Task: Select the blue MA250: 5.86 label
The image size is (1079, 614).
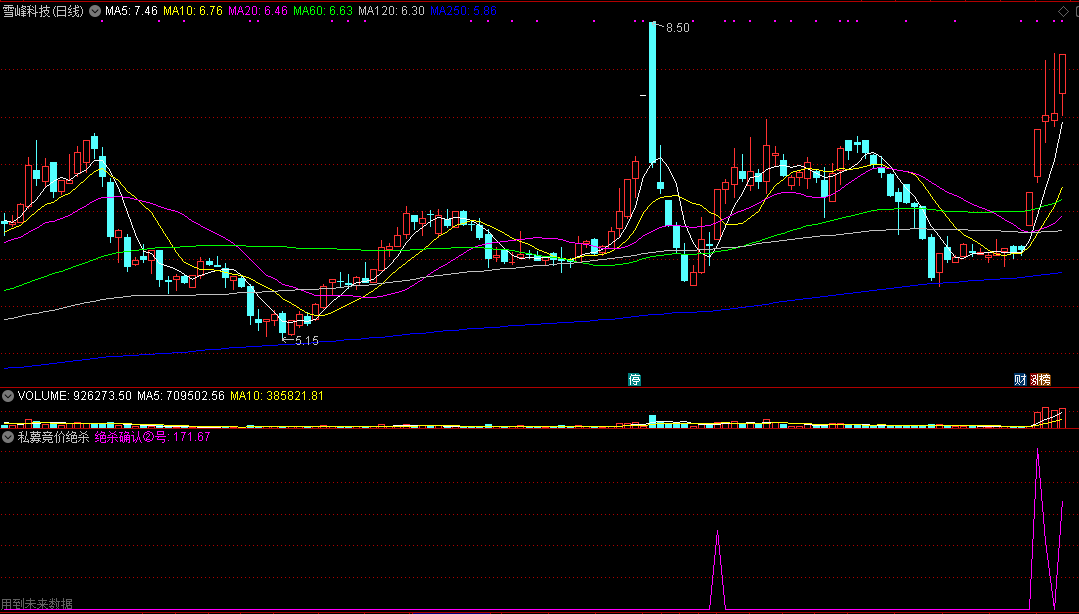Action: [x=463, y=11]
